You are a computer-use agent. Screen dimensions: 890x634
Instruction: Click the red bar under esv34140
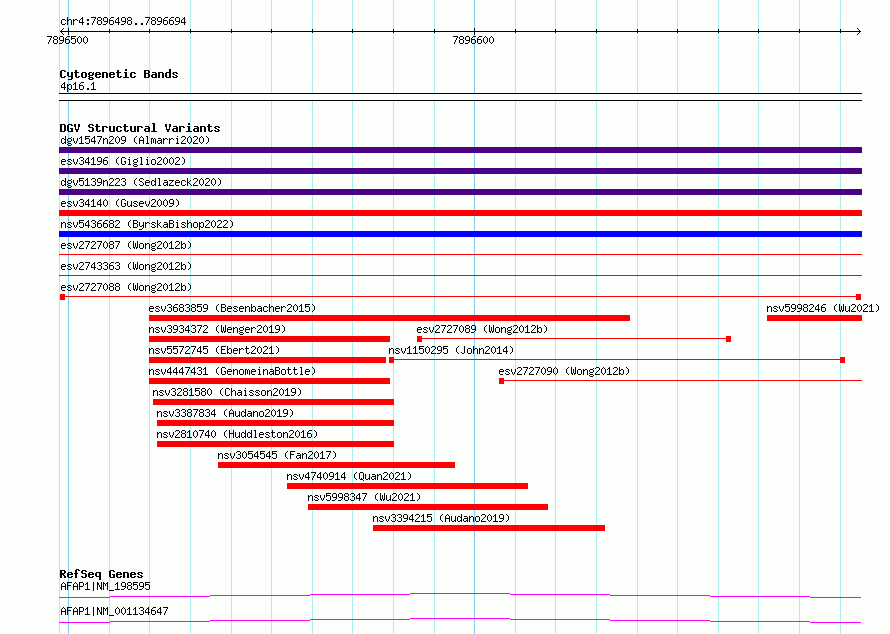click(x=460, y=213)
